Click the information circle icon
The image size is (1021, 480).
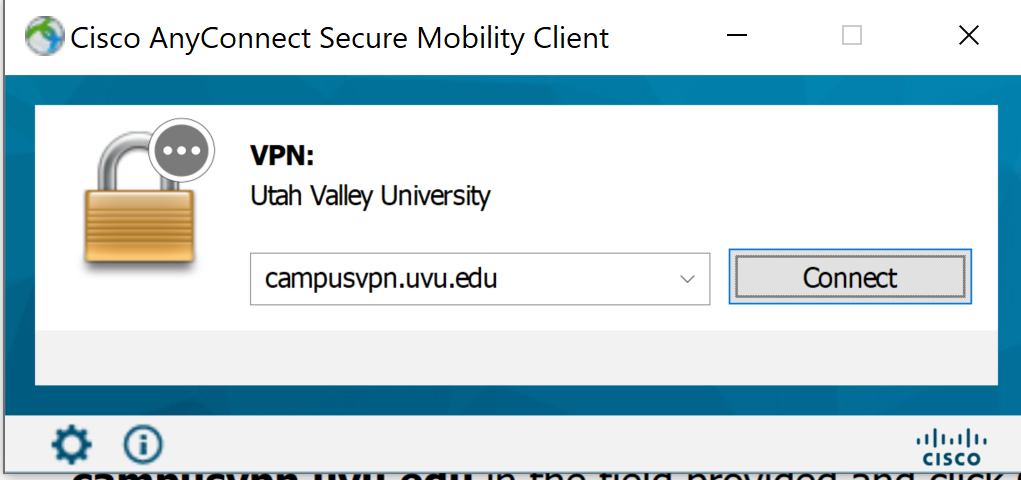142,445
